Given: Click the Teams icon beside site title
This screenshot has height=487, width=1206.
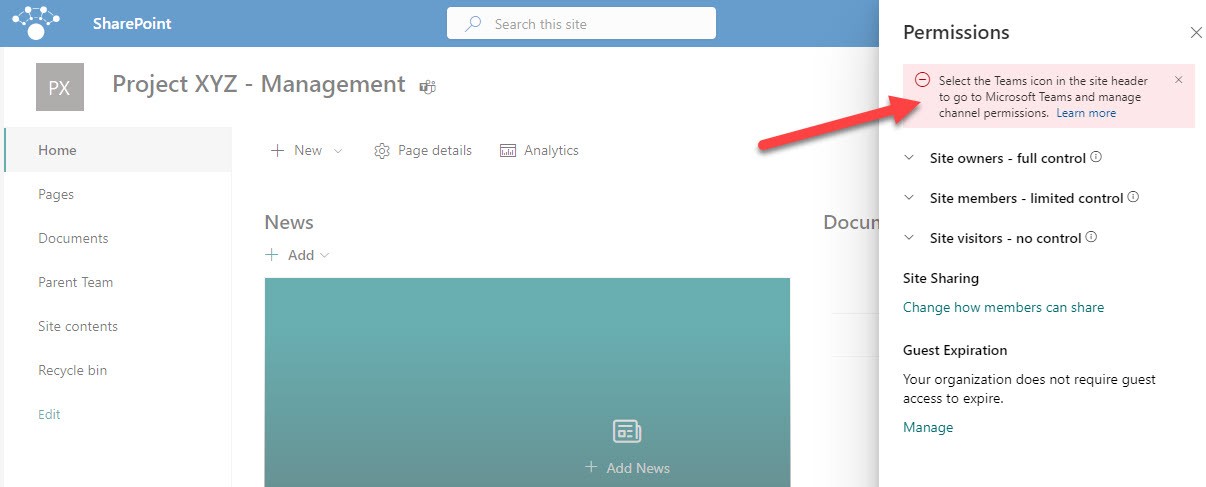Looking at the screenshot, I should 428,86.
